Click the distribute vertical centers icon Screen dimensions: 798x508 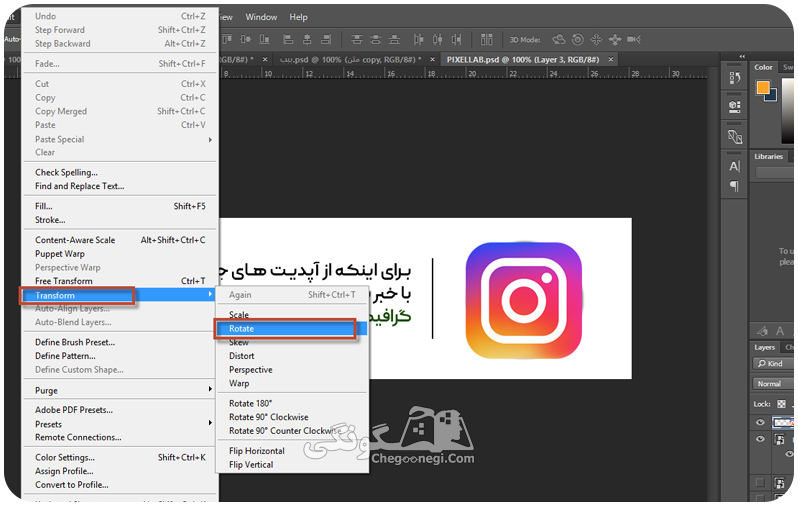pos(376,39)
